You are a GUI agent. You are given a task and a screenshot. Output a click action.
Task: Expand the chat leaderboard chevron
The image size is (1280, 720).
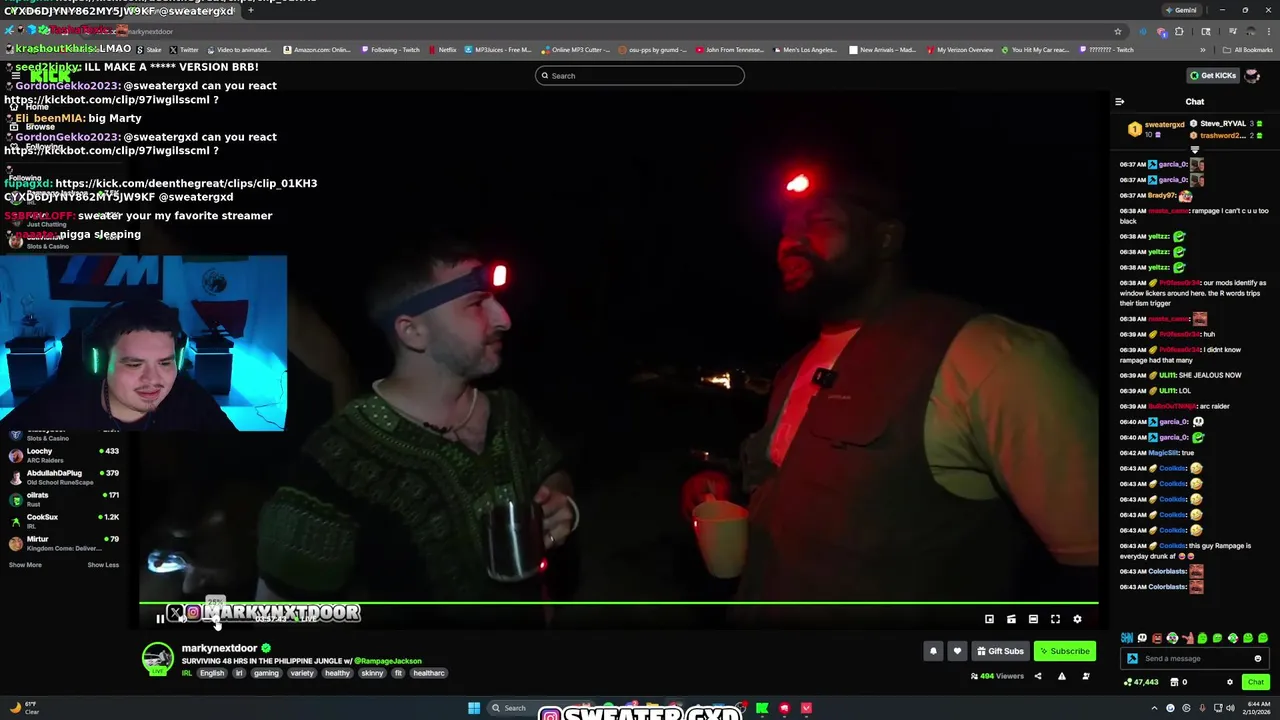pos(1195,149)
